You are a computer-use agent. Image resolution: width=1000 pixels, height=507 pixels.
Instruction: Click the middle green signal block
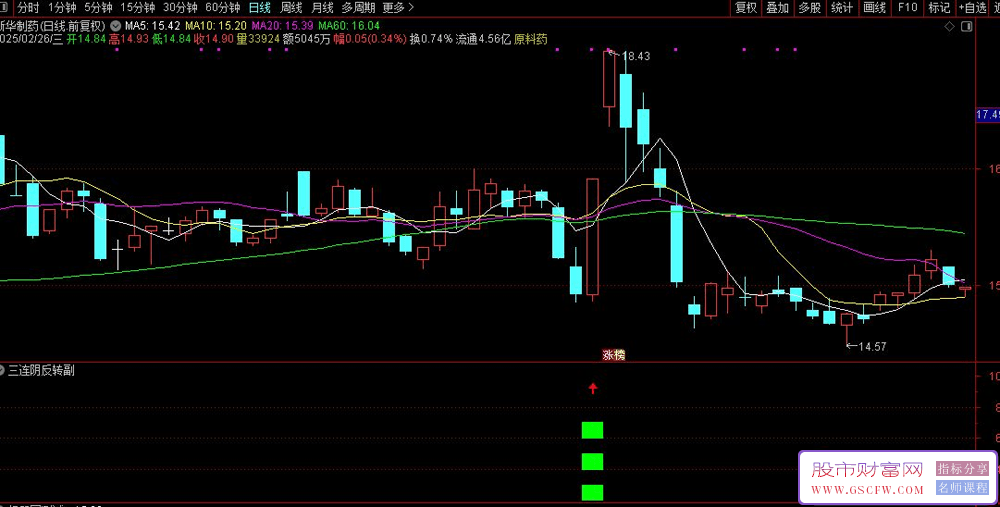pyautogui.click(x=592, y=461)
